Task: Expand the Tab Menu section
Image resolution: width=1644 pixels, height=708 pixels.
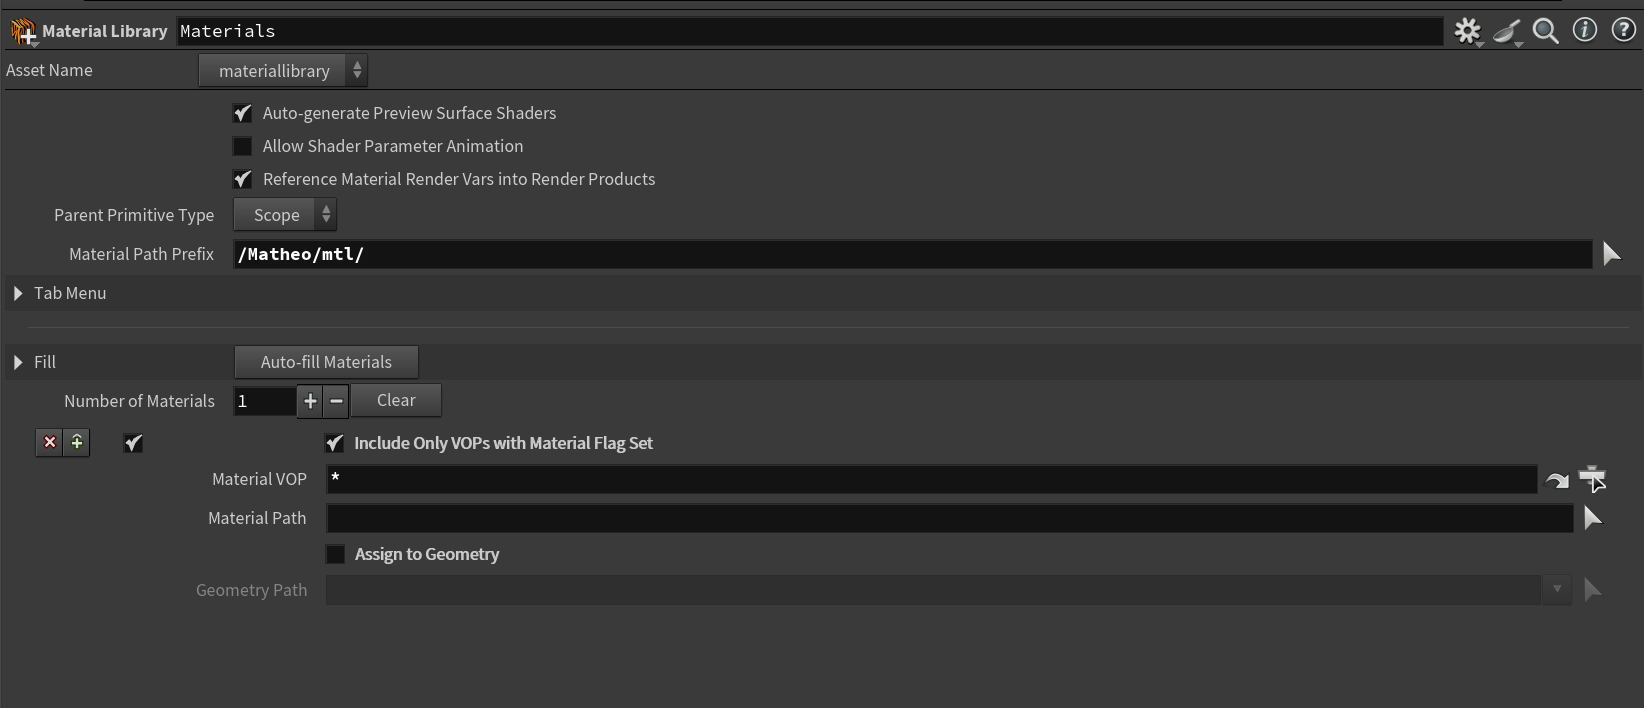Action: point(18,293)
